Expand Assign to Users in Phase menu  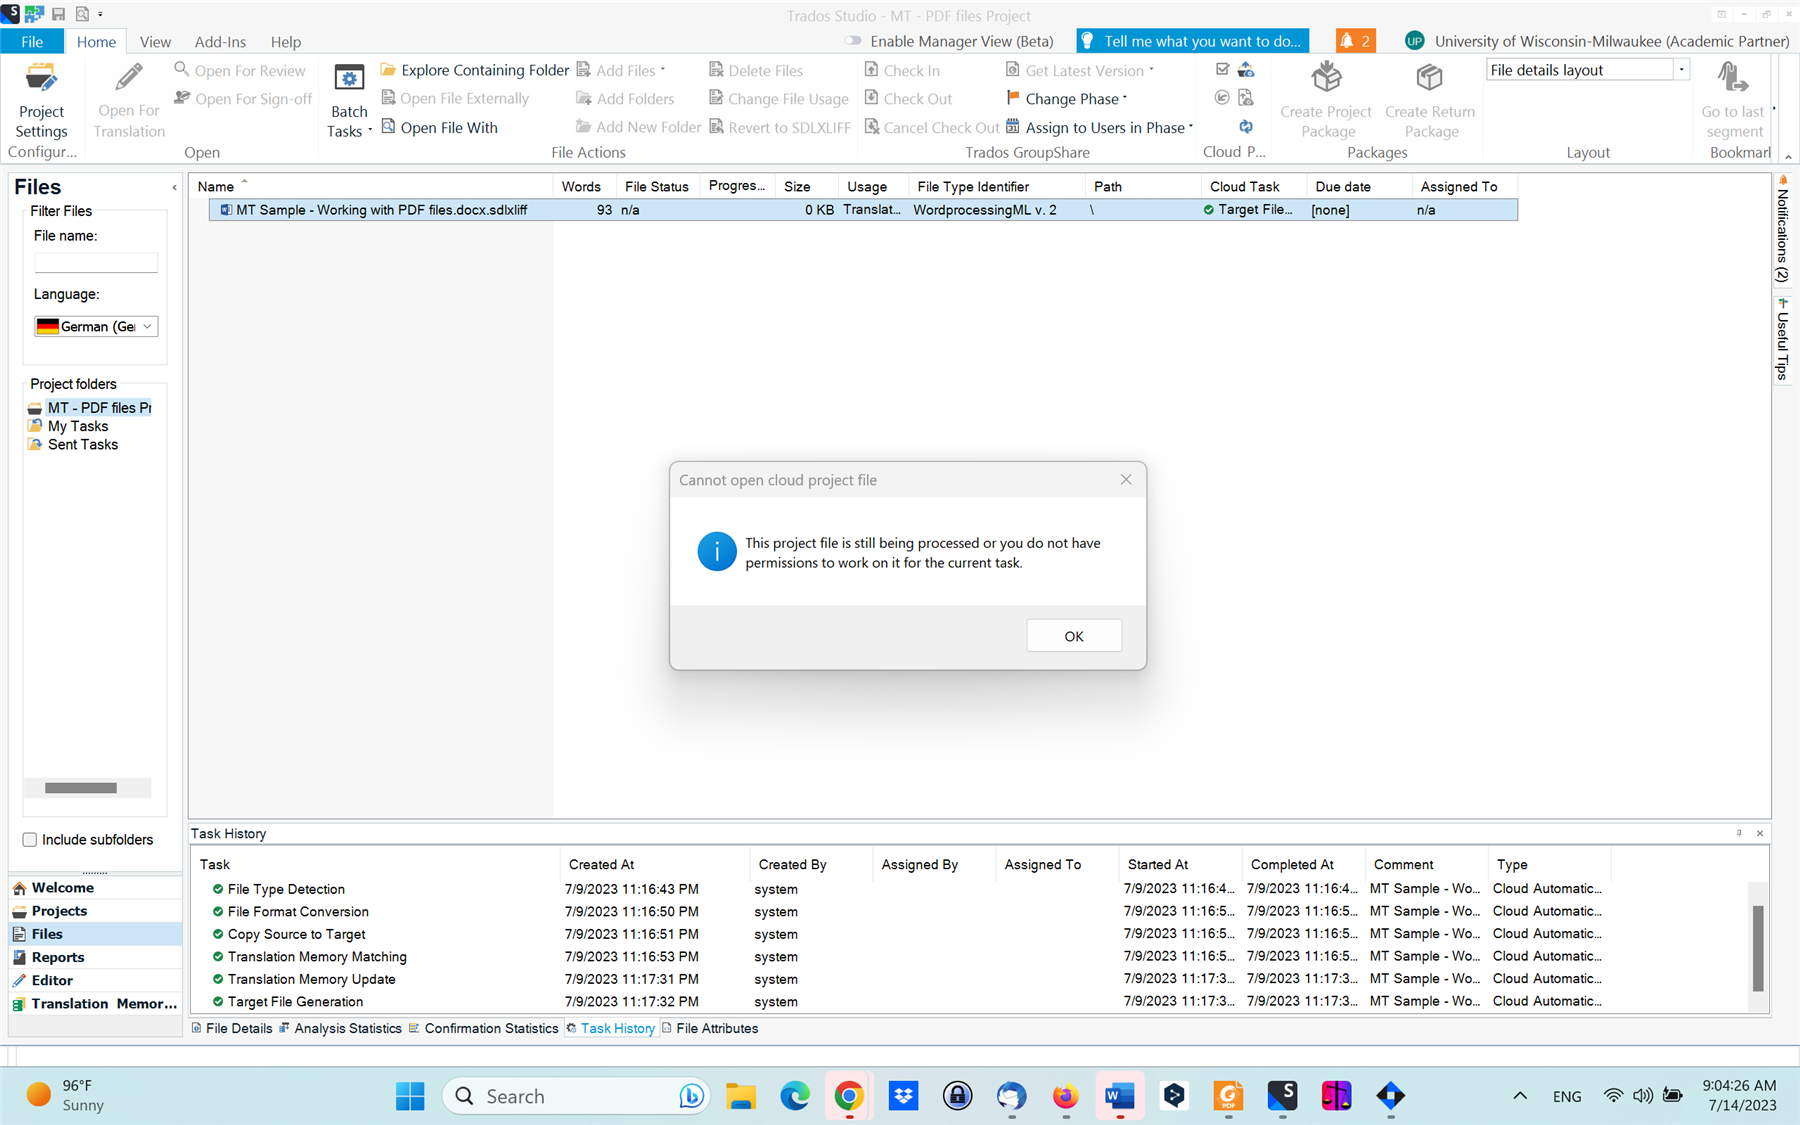pyautogui.click(x=1190, y=127)
